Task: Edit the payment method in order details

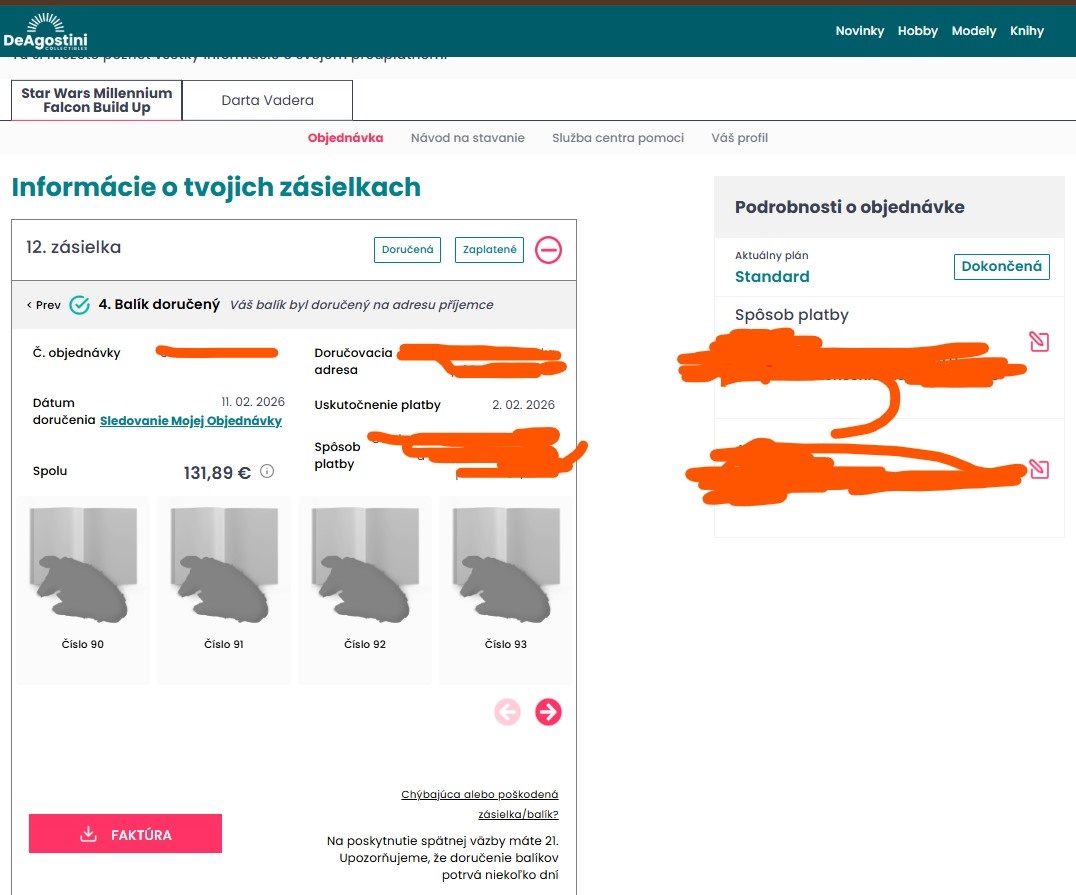Action: click(1039, 343)
